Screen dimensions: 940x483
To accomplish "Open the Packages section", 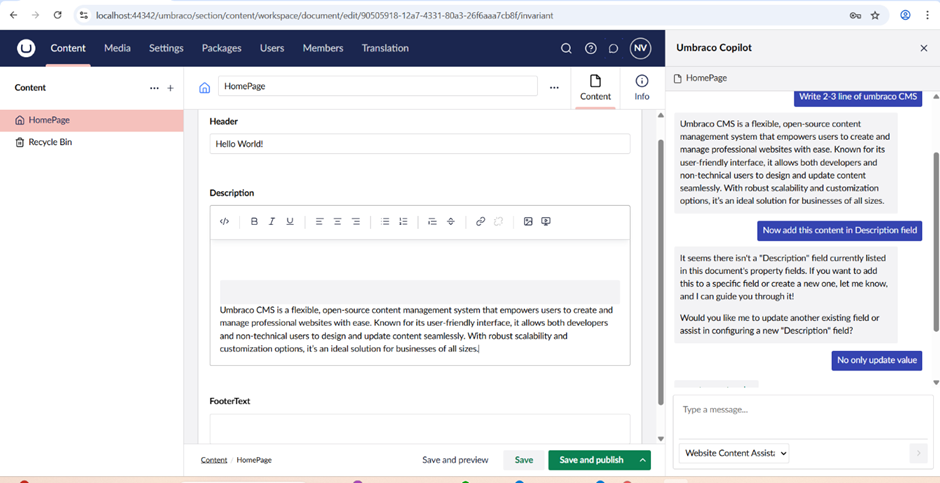I will coord(221,49).
